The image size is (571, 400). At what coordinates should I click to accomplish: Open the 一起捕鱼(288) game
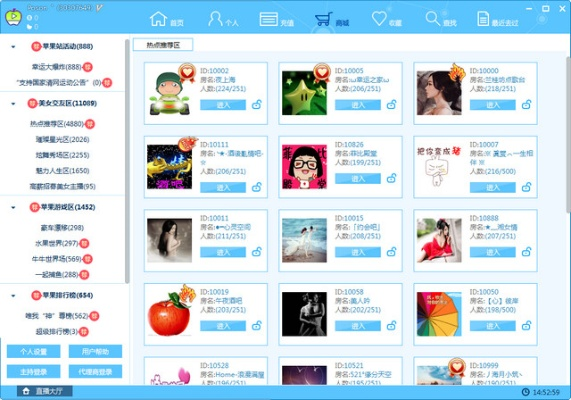click(57, 275)
